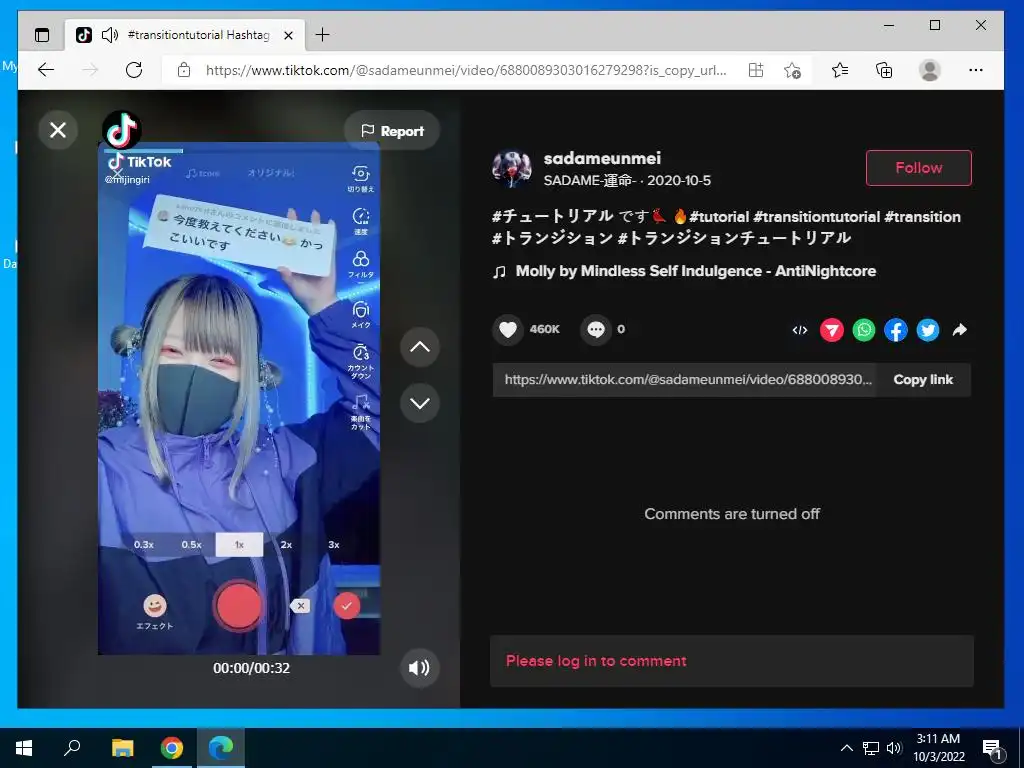Screen dimensions: 1024x768
Task: Open more share options via the arrow icon
Action: tap(959, 330)
